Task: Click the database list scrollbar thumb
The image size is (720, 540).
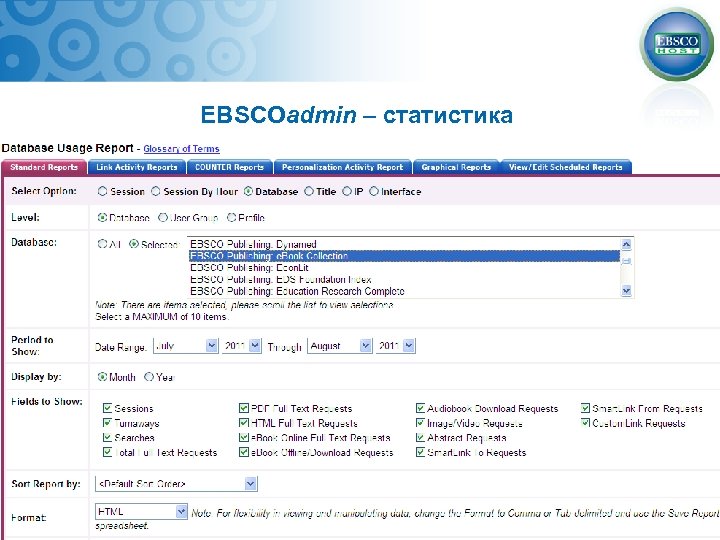Action: [626, 261]
